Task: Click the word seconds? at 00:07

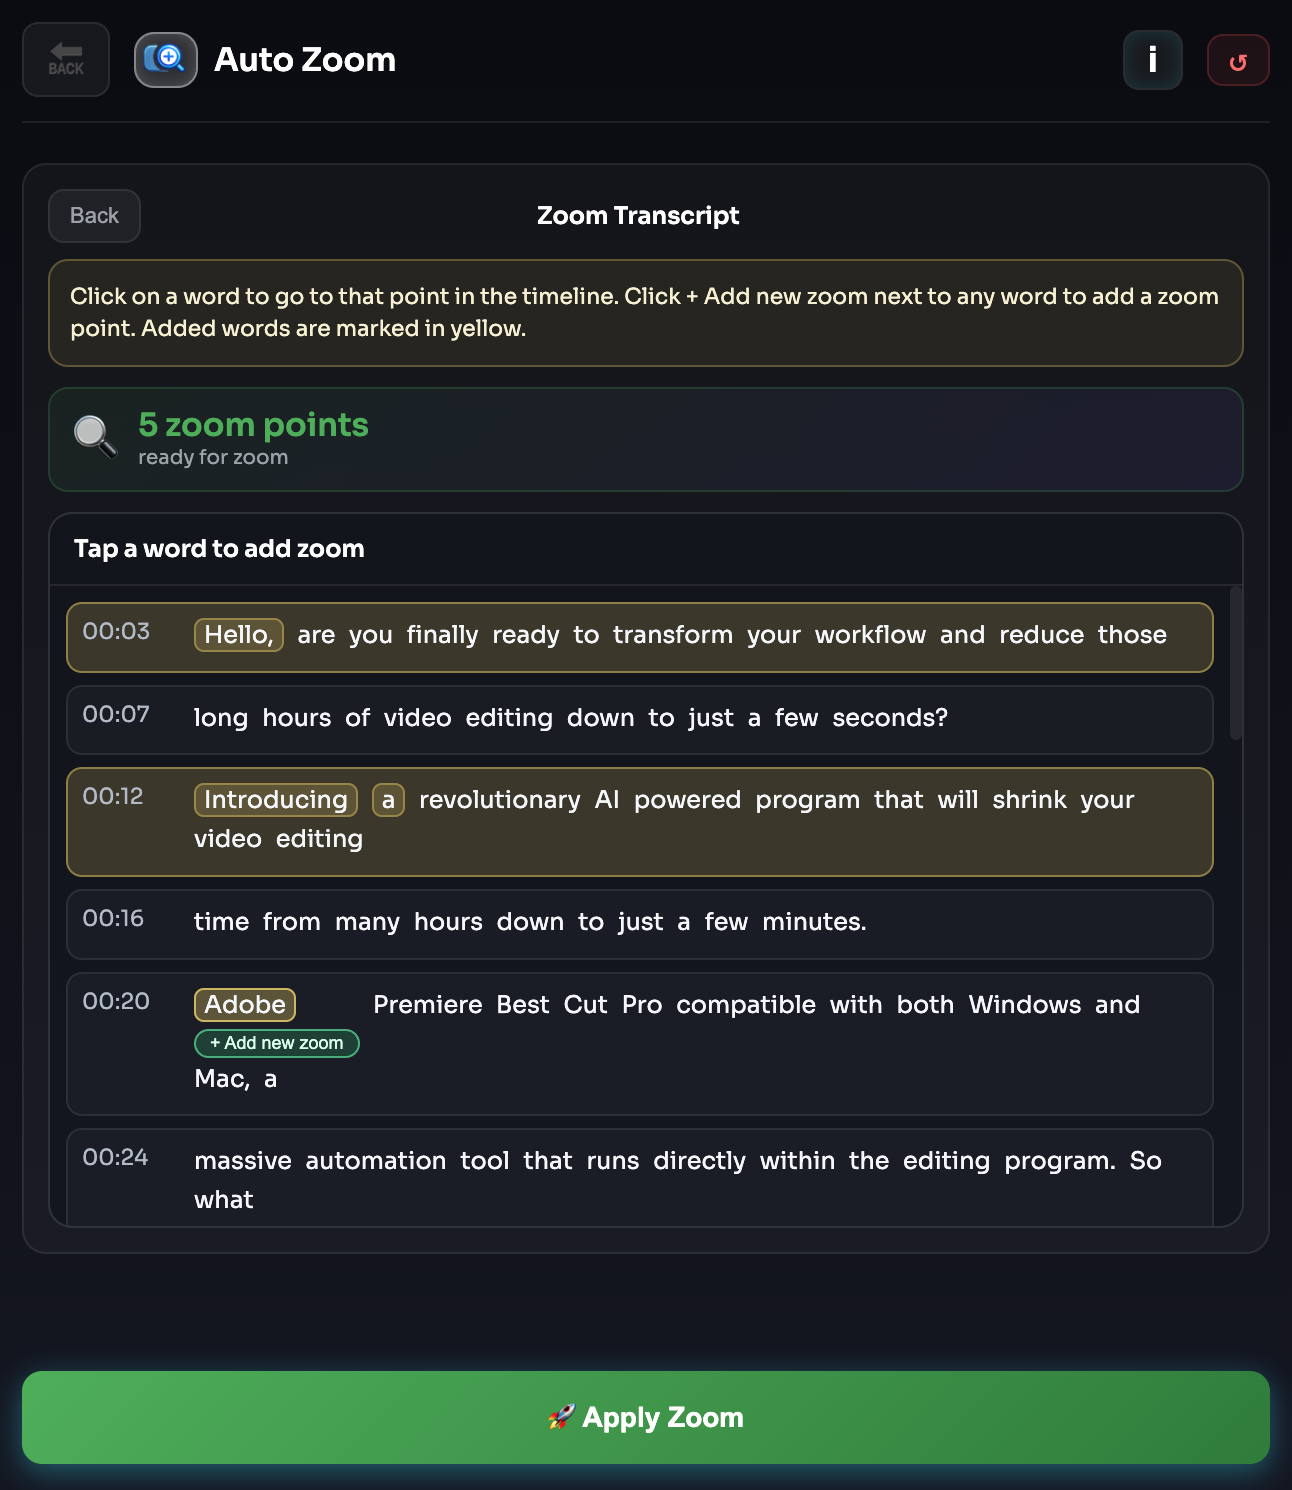Action: 890,718
